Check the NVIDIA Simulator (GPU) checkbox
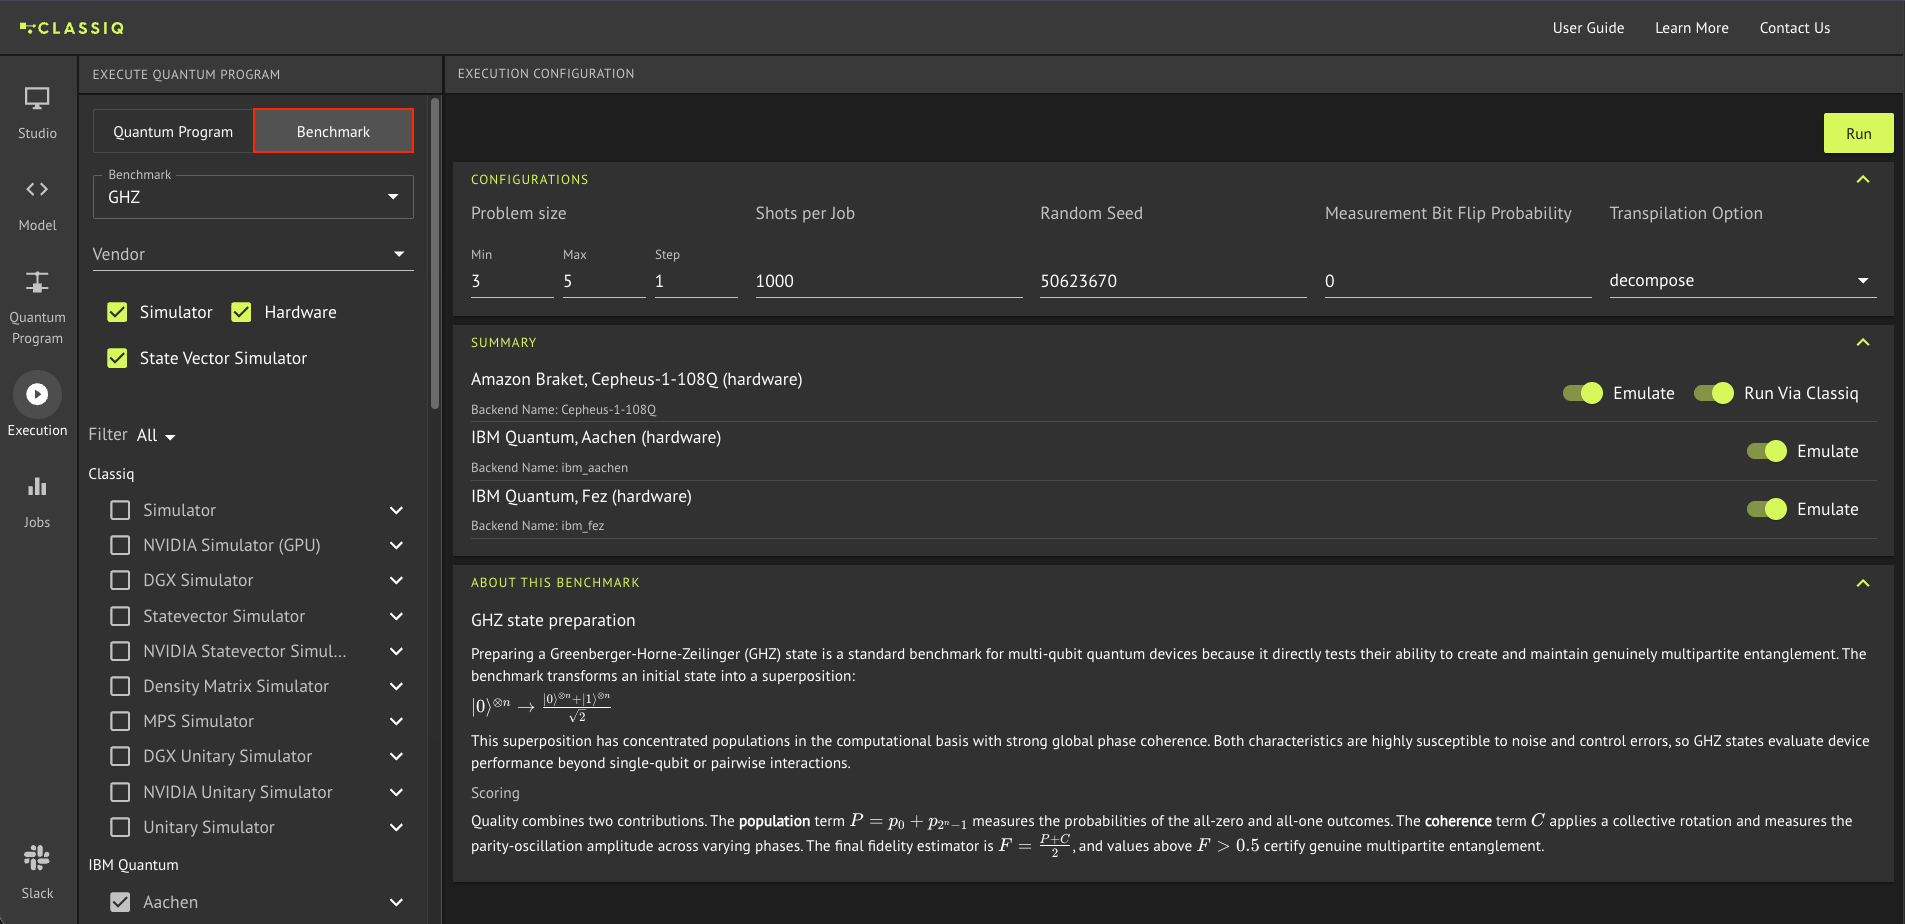This screenshot has width=1905, height=924. [120, 545]
